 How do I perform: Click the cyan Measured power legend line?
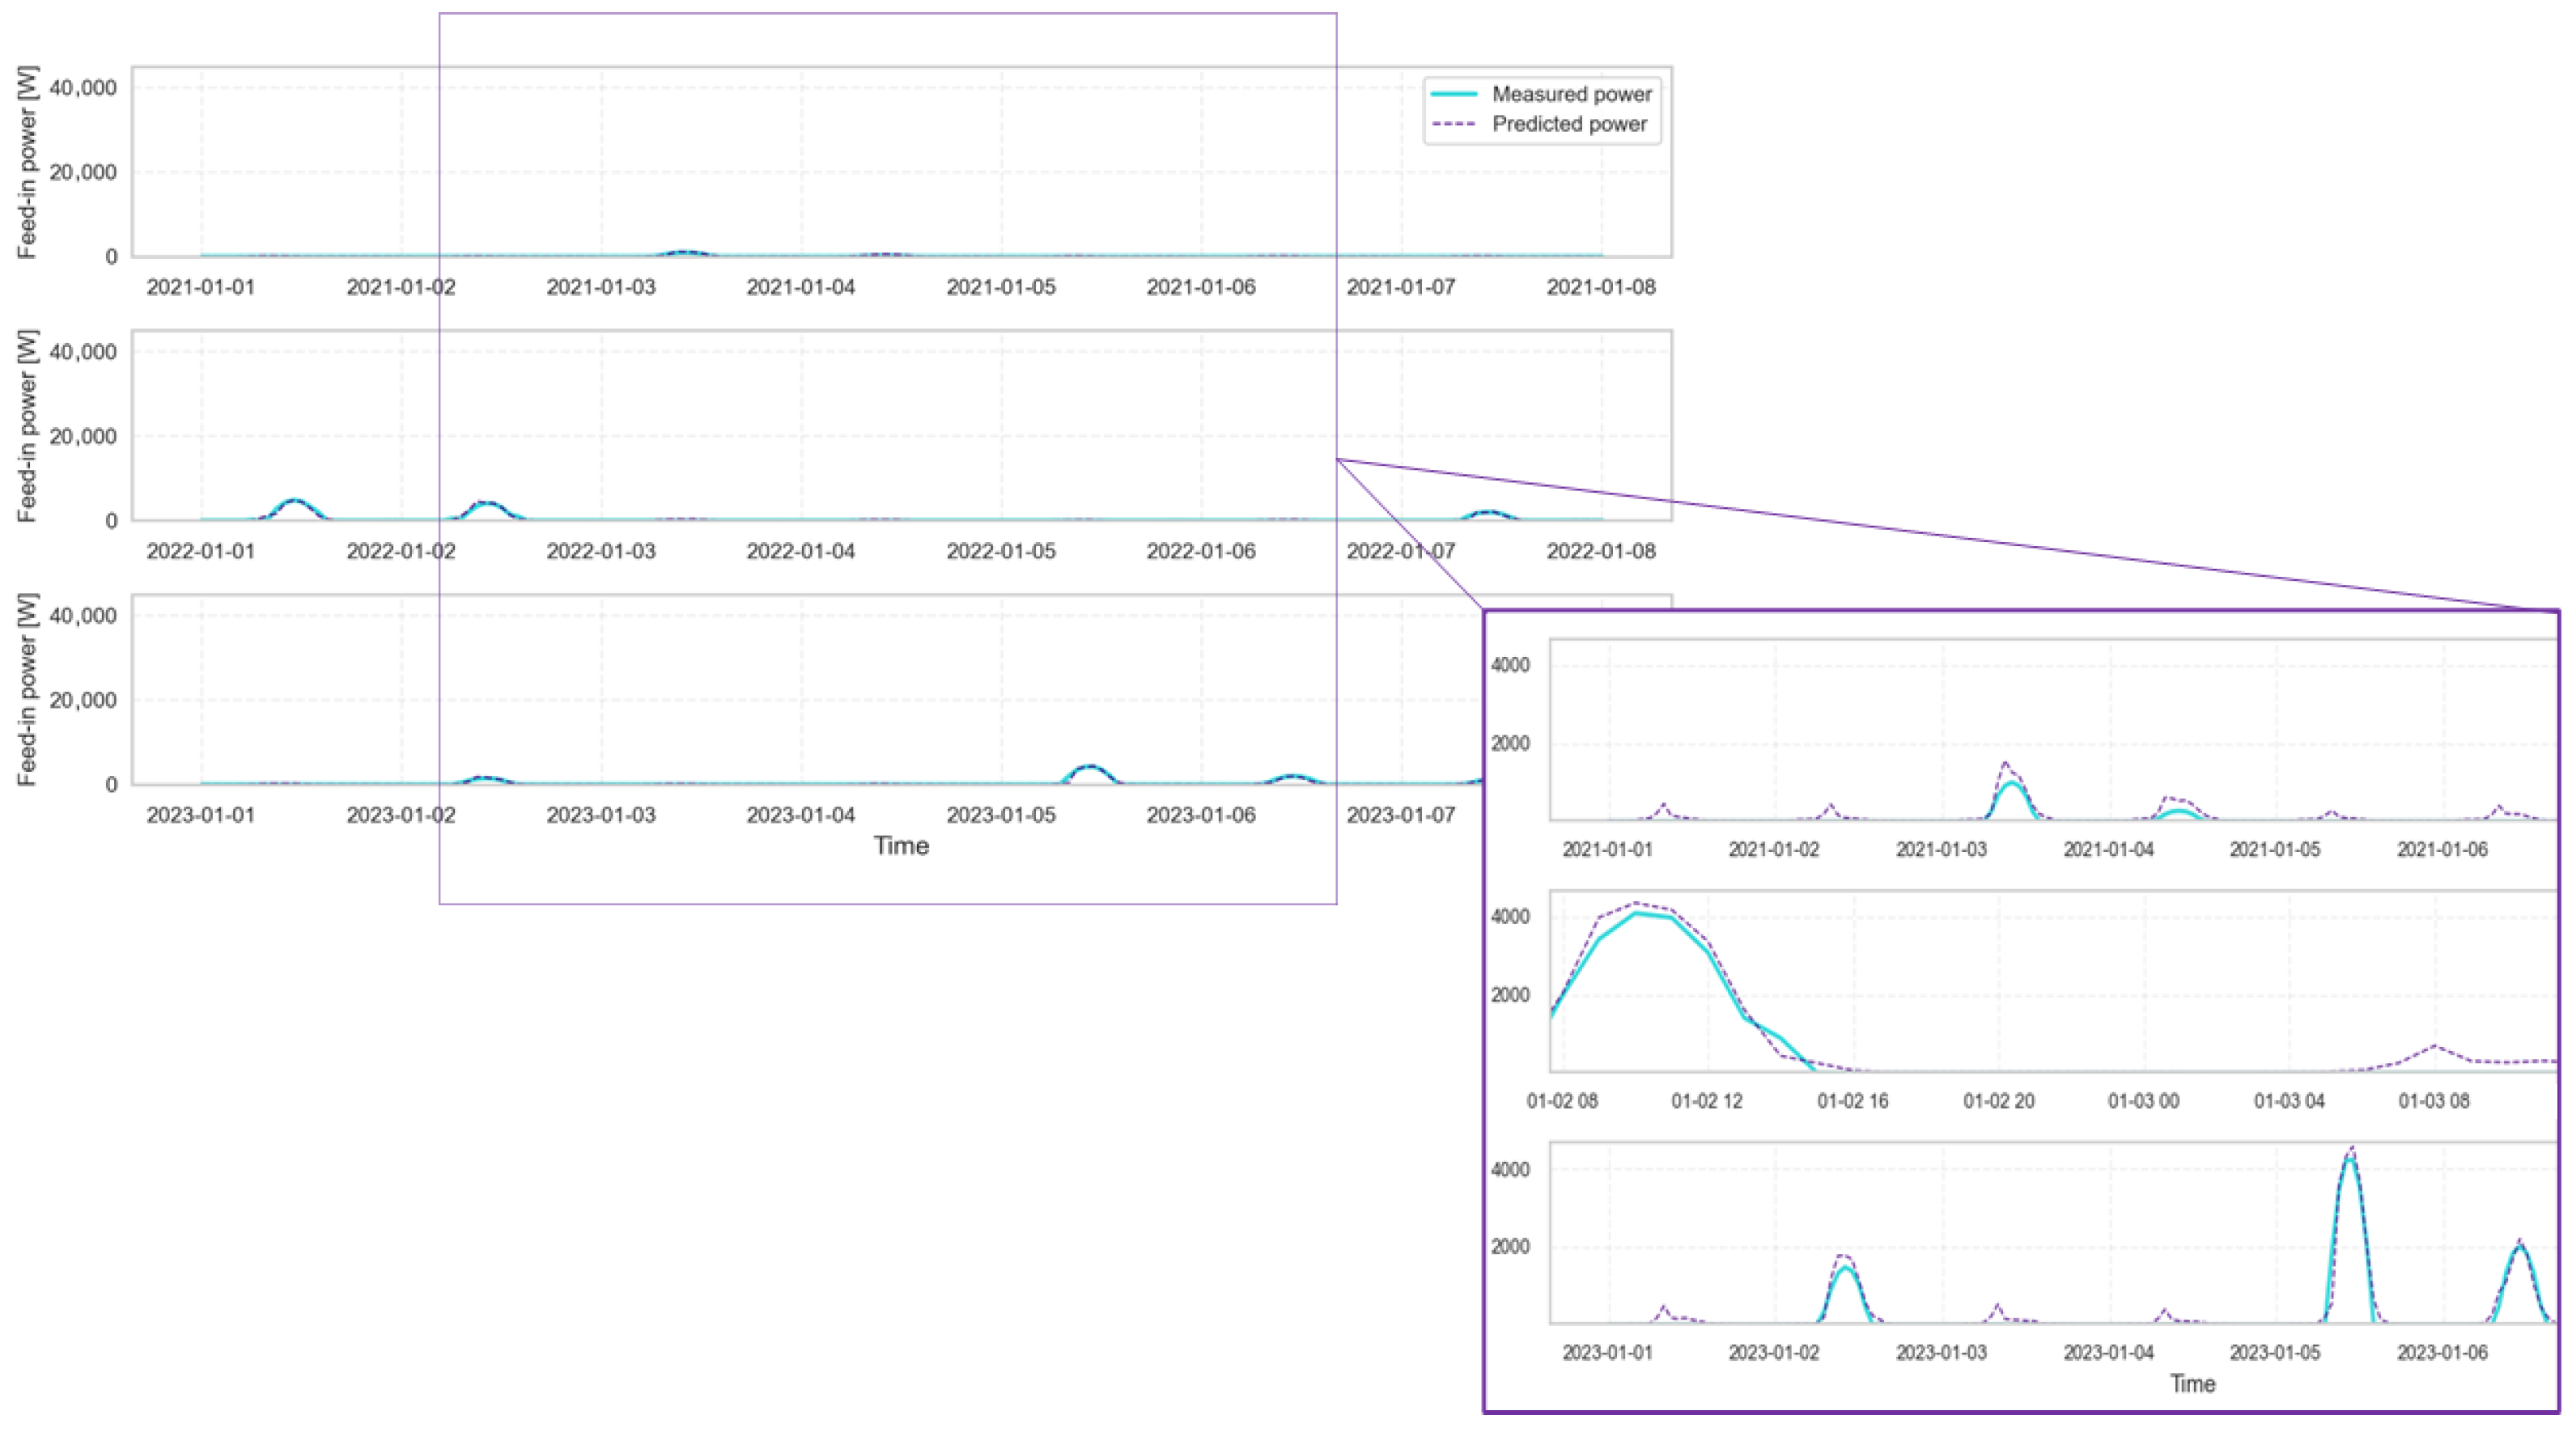(x=1453, y=94)
